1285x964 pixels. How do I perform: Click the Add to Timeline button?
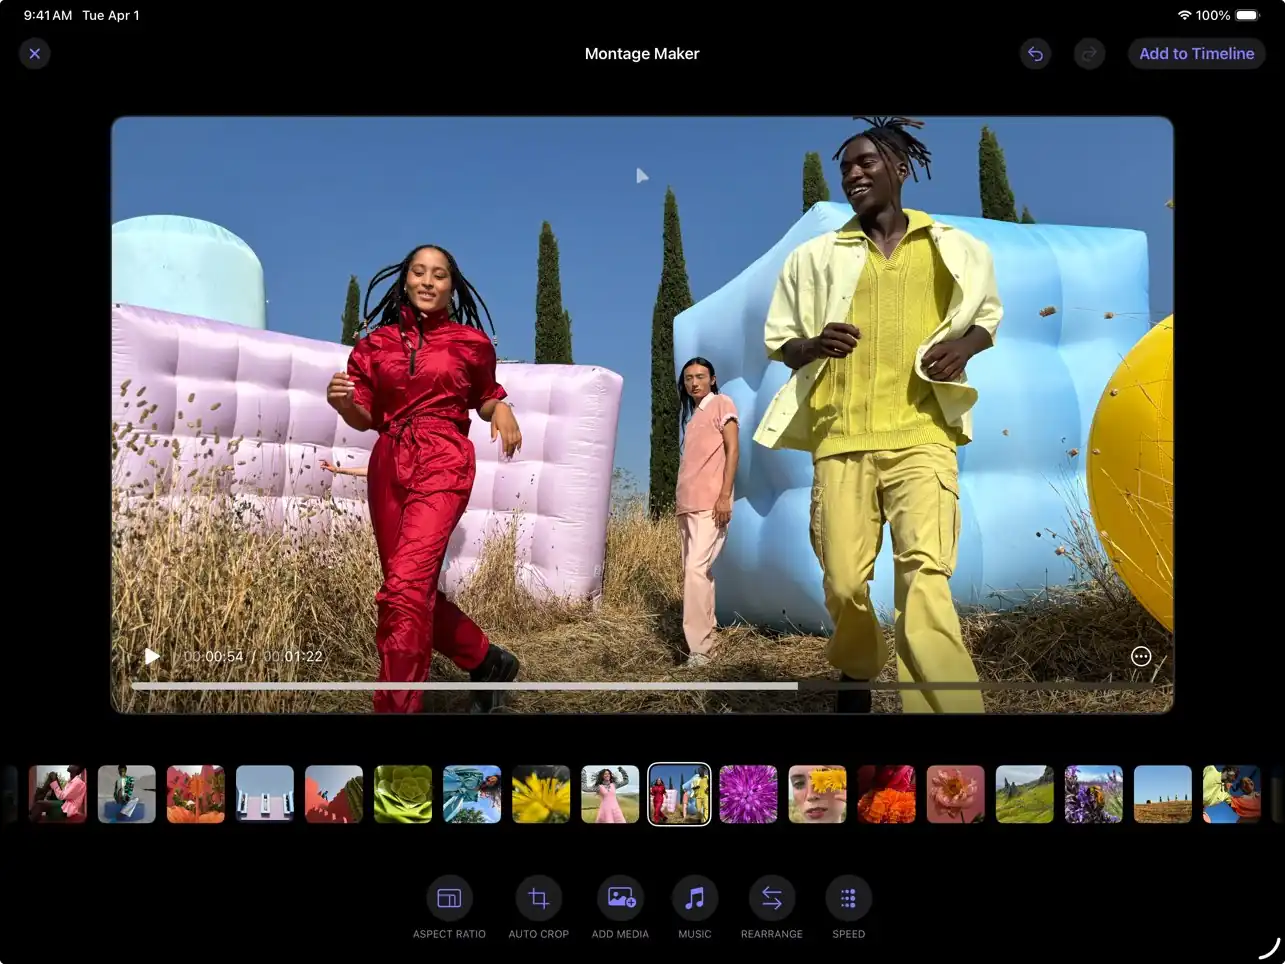tap(1196, 54)
